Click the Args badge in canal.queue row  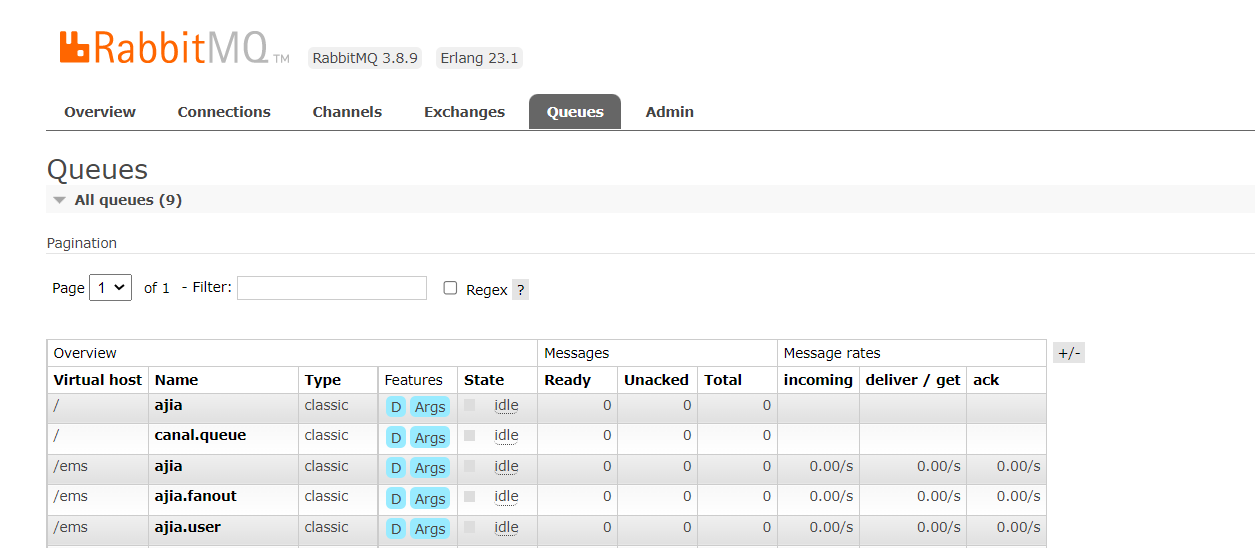tap(430, 437)
